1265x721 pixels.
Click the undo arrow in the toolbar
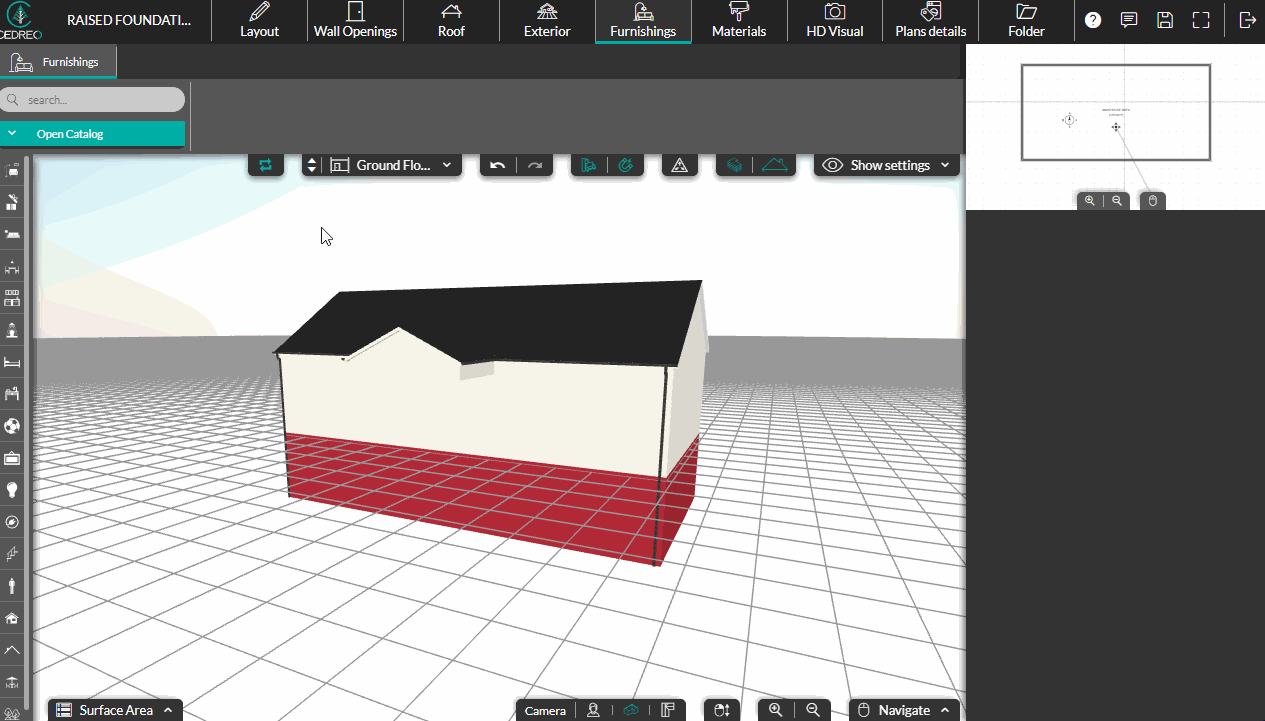tap(497, 165)
